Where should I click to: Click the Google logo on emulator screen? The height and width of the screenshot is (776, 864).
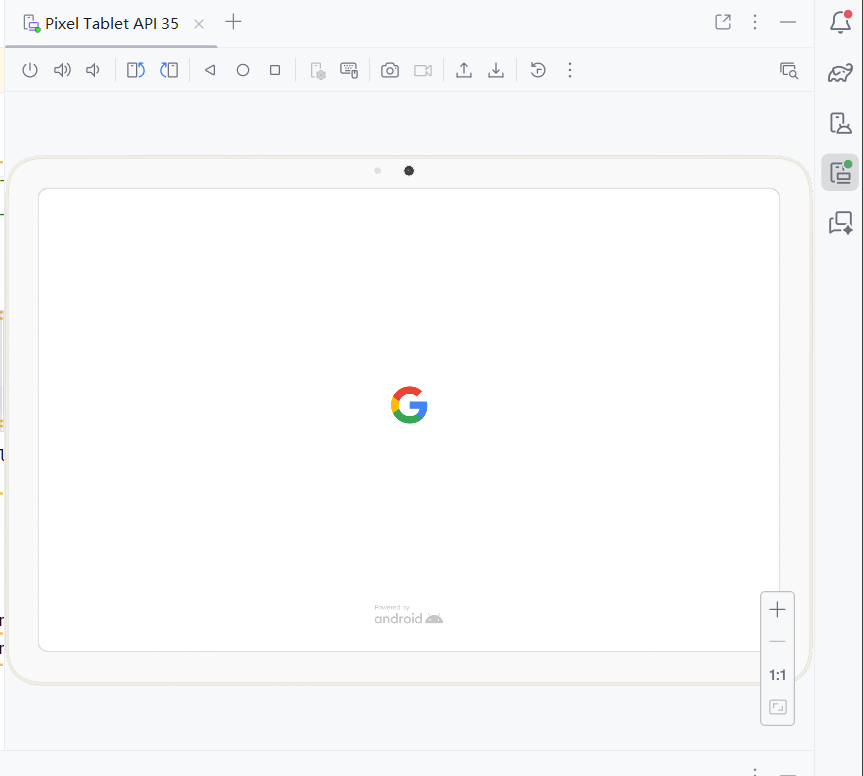point(409,405)
